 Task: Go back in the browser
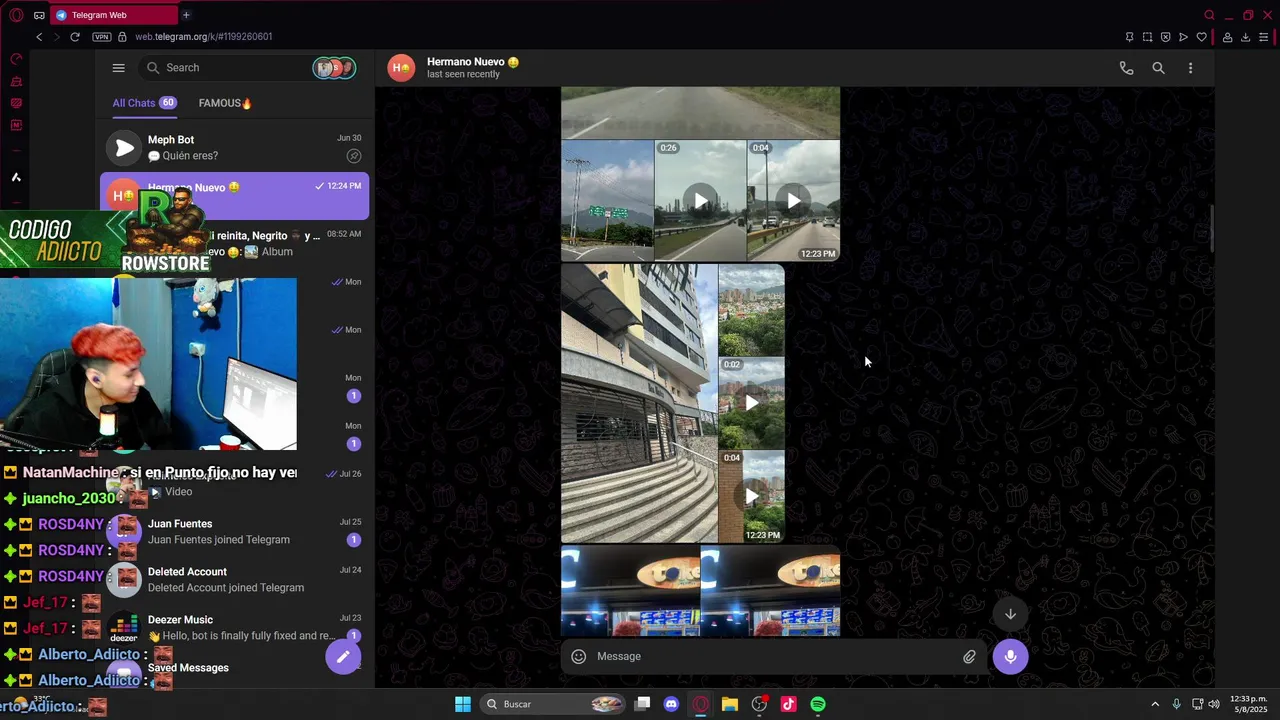point(39,37)
